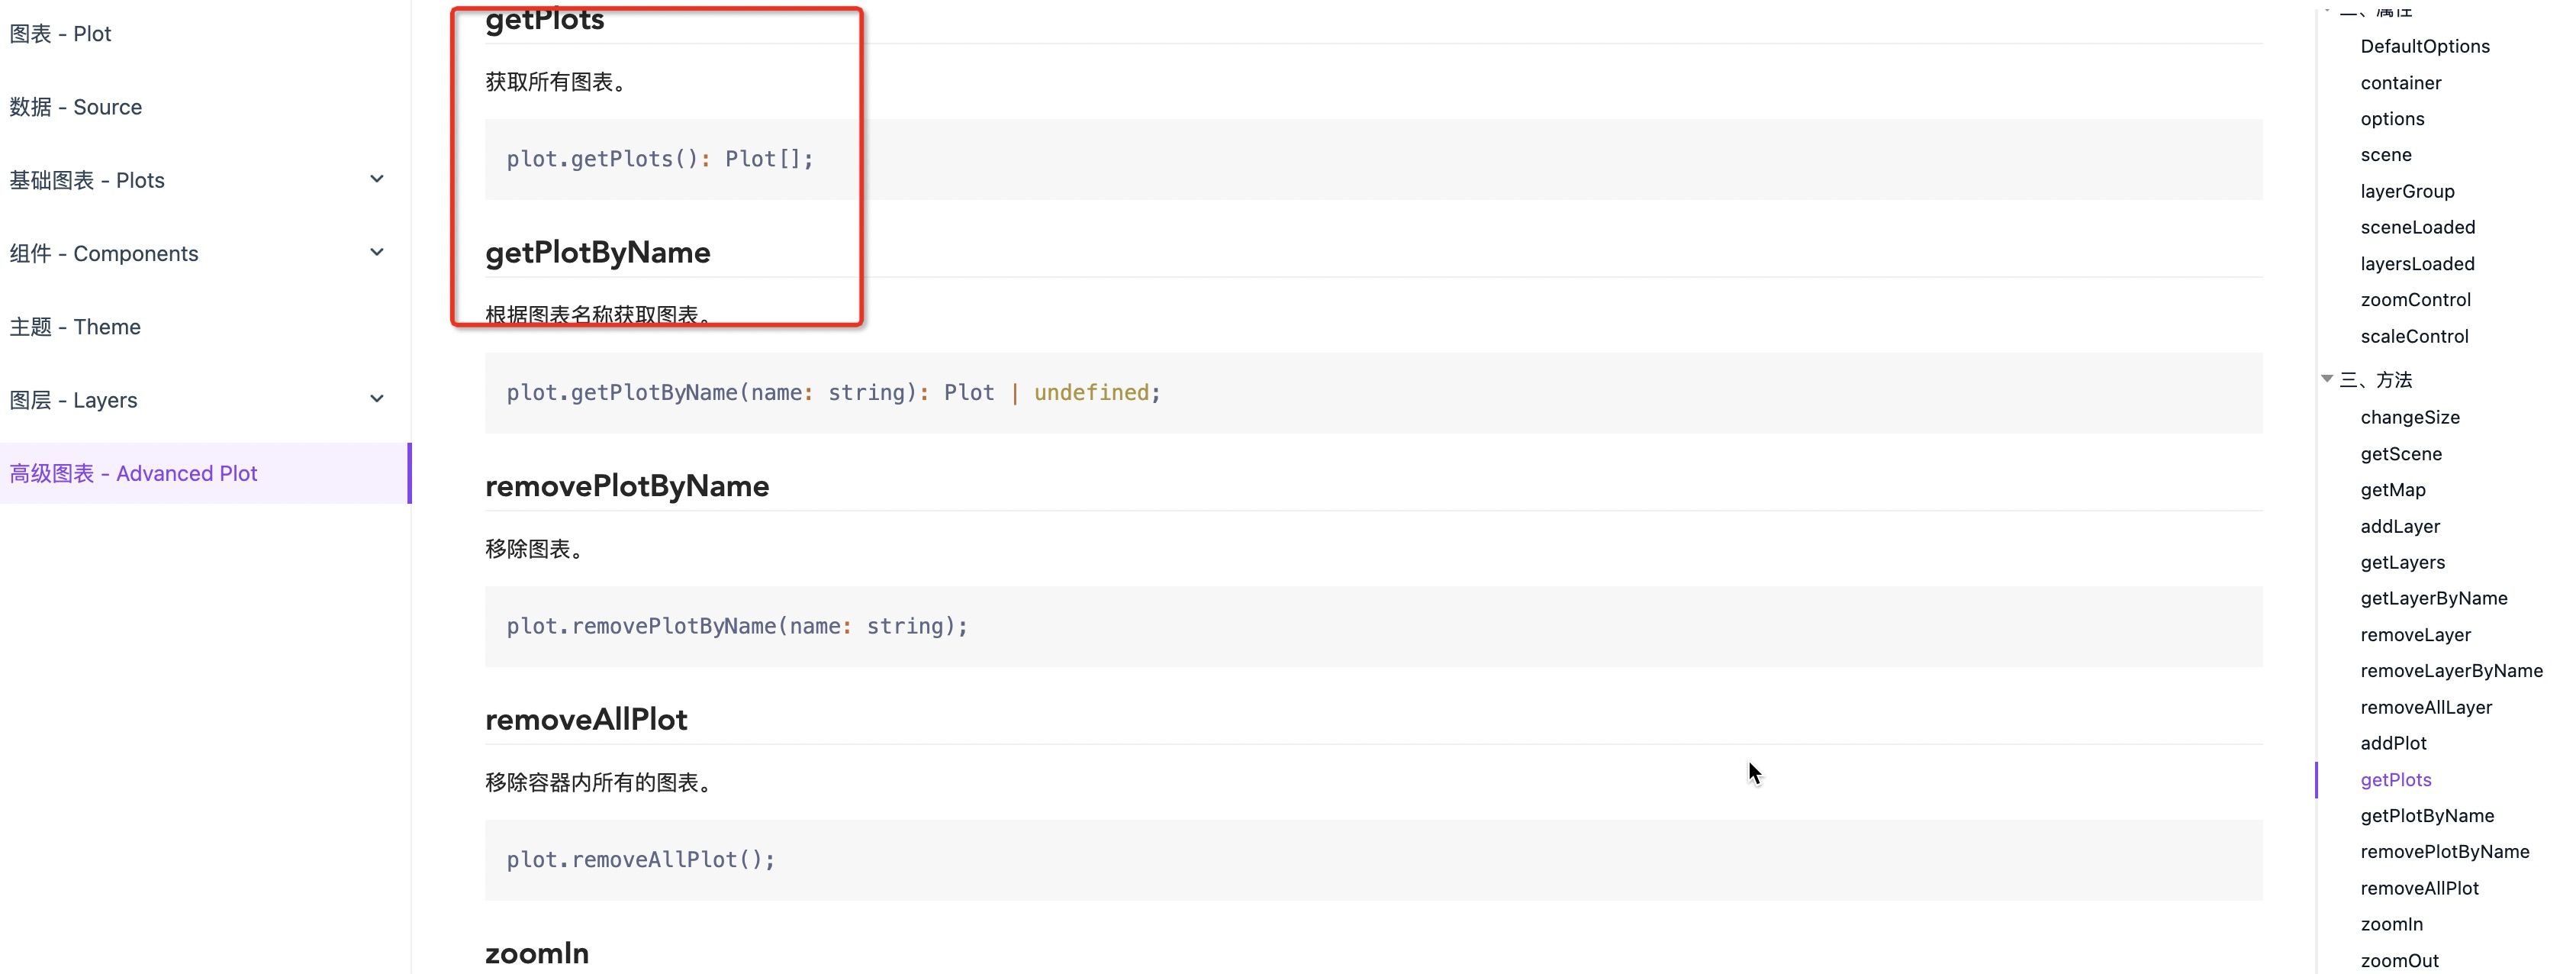
Task: Click the removePlotByName section heading
Action: 627,486
